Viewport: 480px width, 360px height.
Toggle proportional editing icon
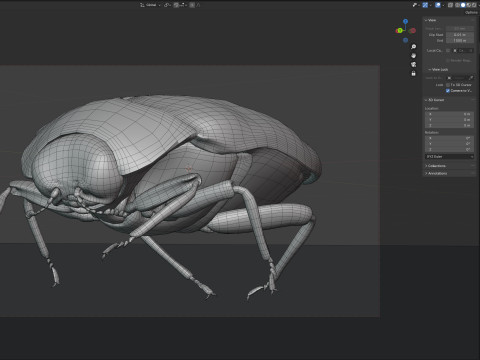pos(192,5)
